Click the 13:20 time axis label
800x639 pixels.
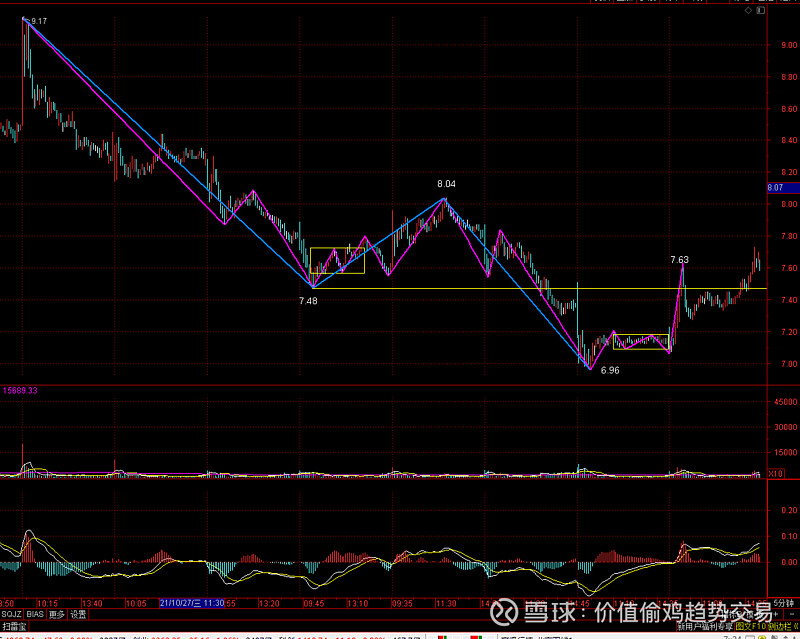(268, 603)
